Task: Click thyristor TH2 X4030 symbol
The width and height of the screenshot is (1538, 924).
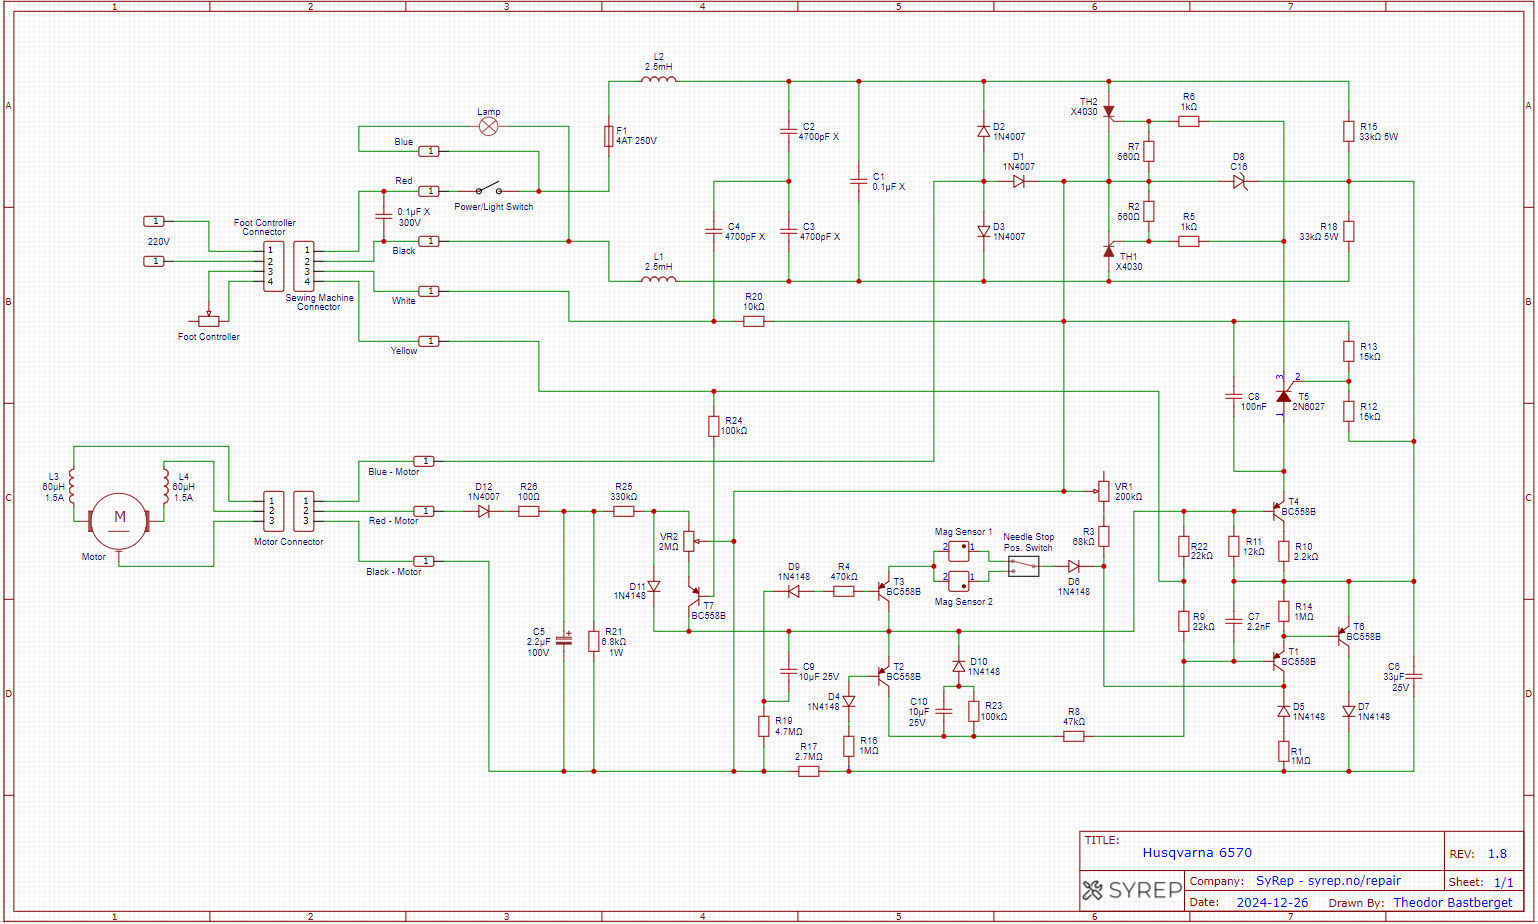Action: pyautogui.click(x=1108, y=111)
